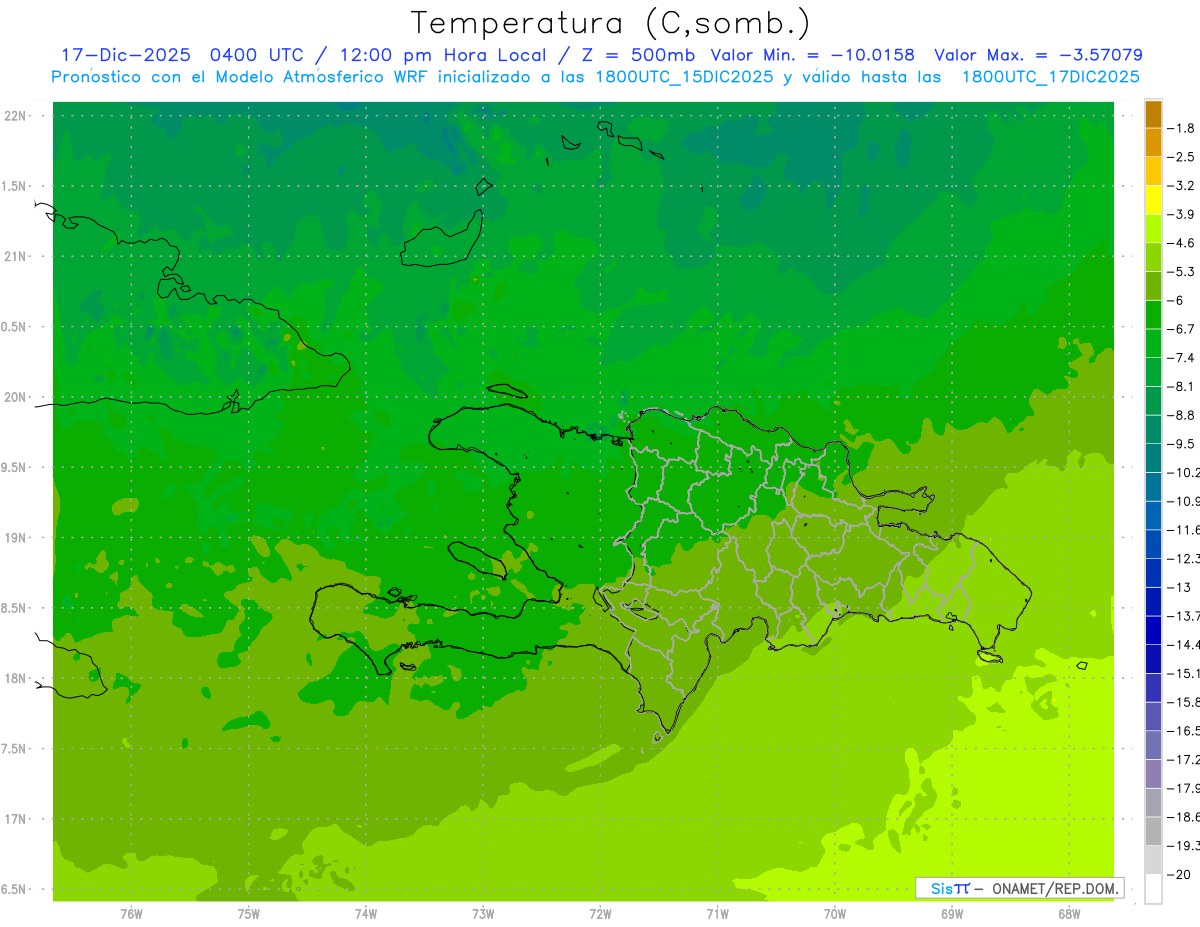Click the '69W' longitude axis label

coord(952,914)
